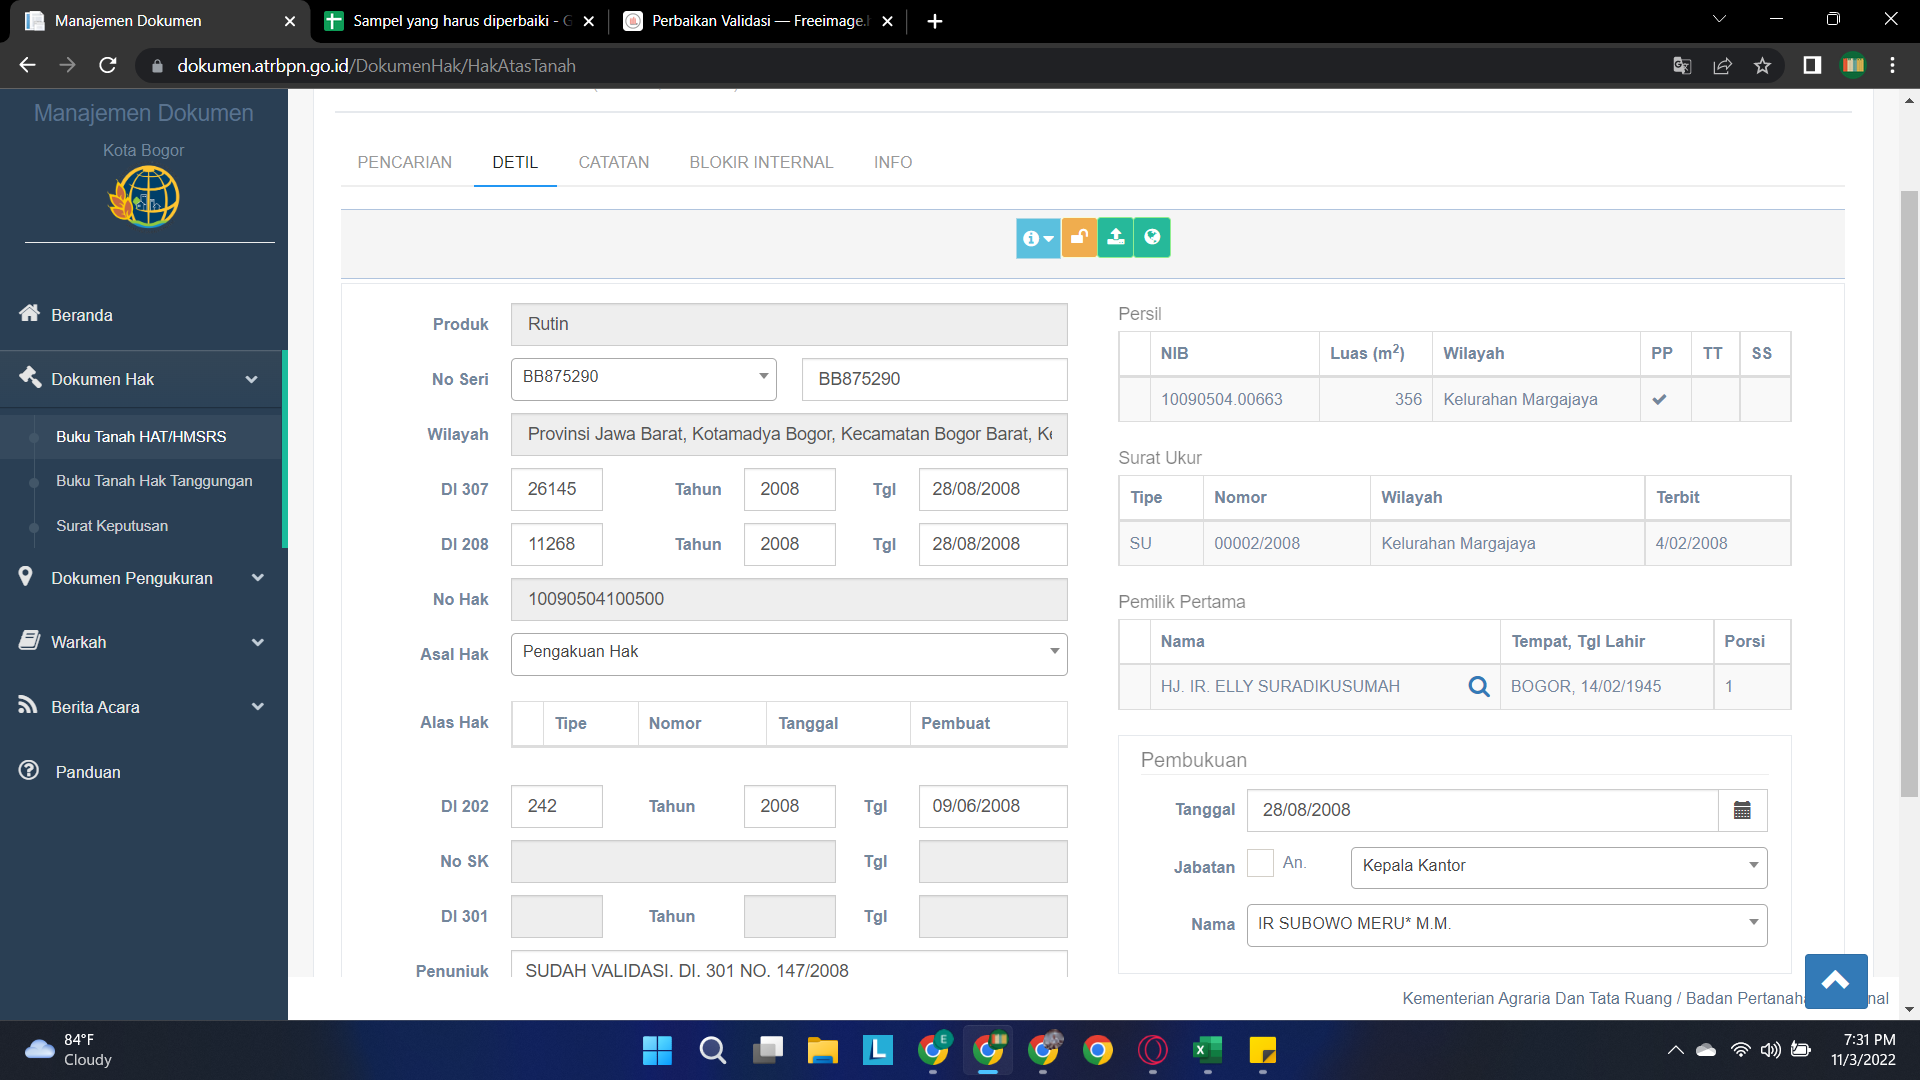This screenshot has width=1920, height=1080.
Task: Open the Asal Hak Pengakuan Hak dropdown
Action: point(788,654)
